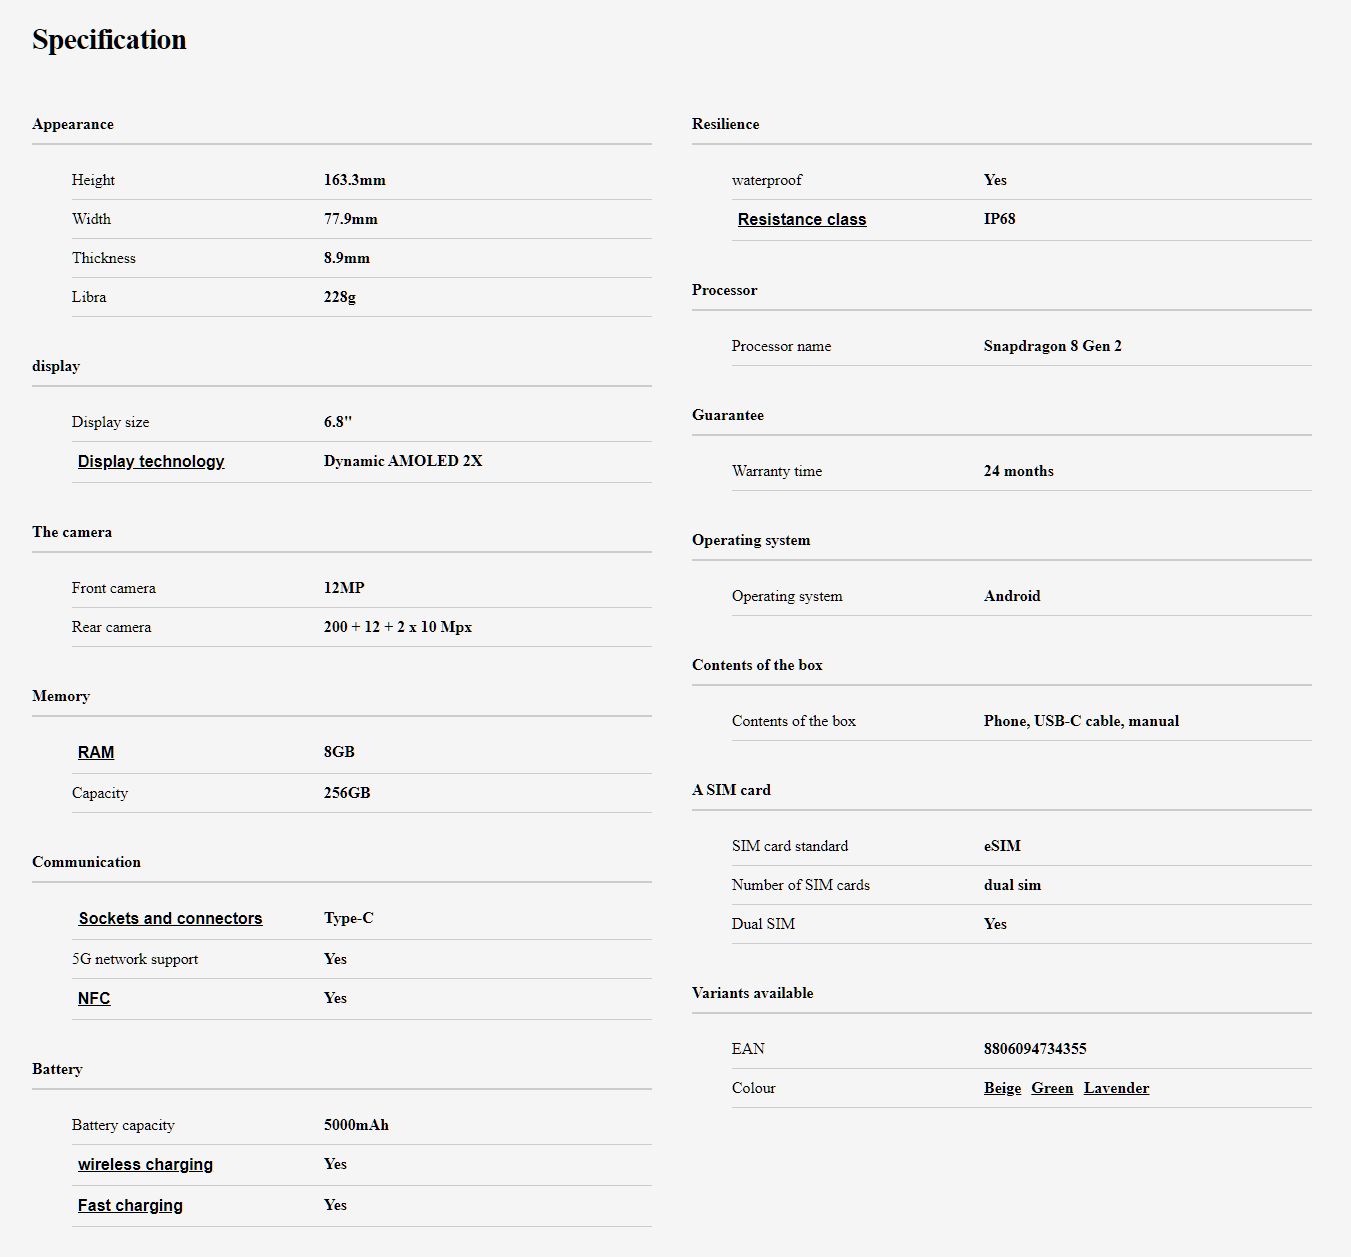Open the wireless charging link
1351x1257 pixels.
click(145, 1164)
